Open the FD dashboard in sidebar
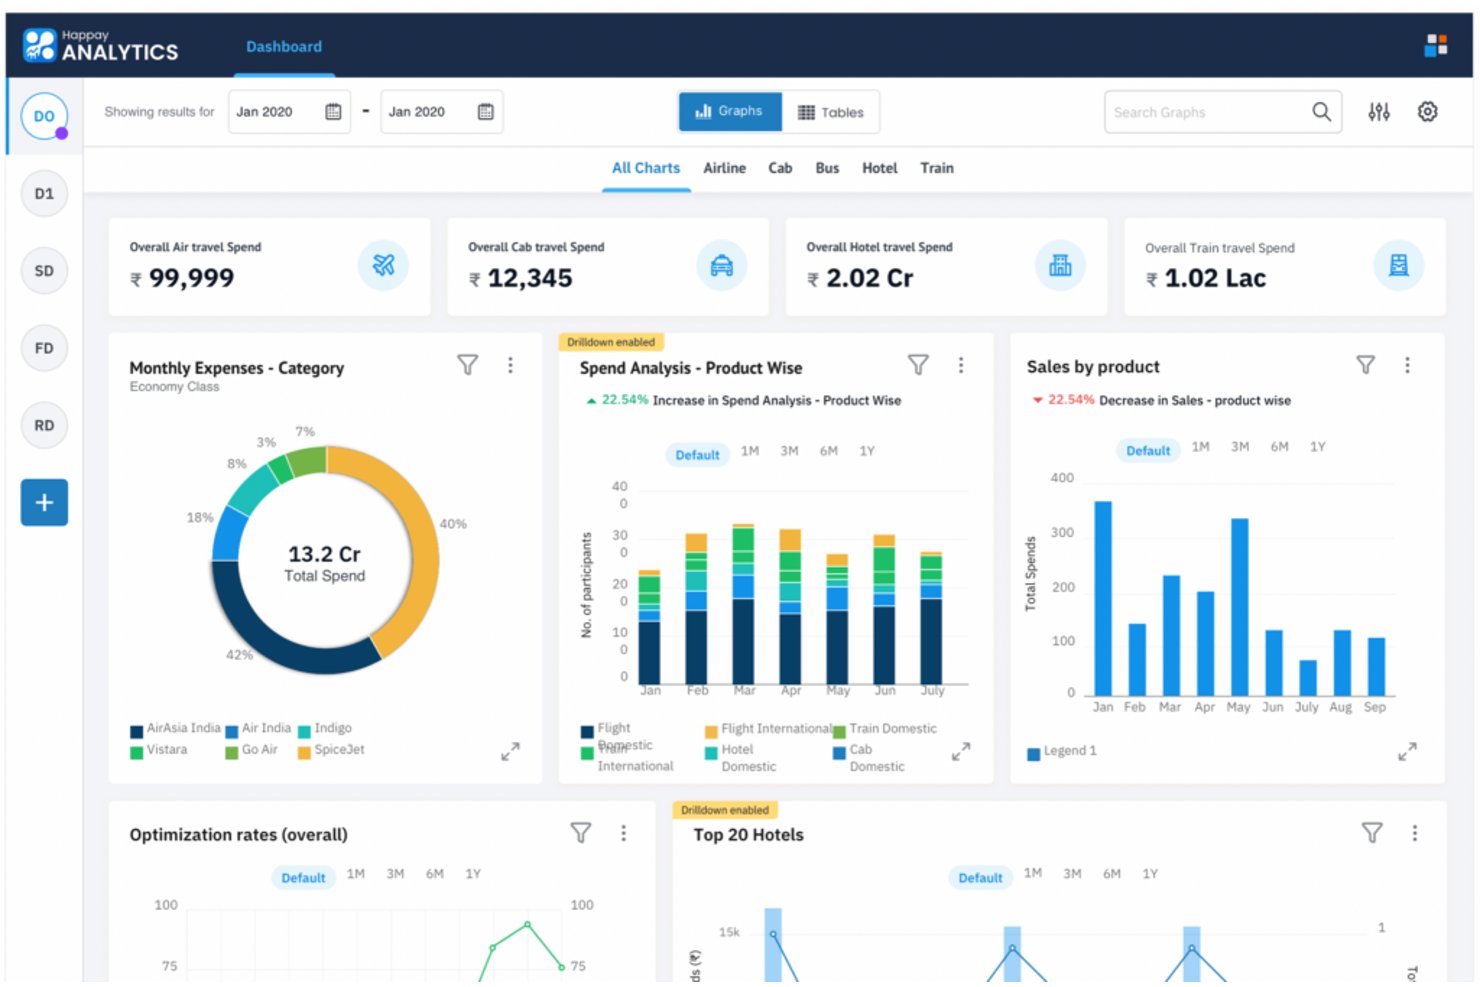The image size is (1480, 987). pos(44,348)
